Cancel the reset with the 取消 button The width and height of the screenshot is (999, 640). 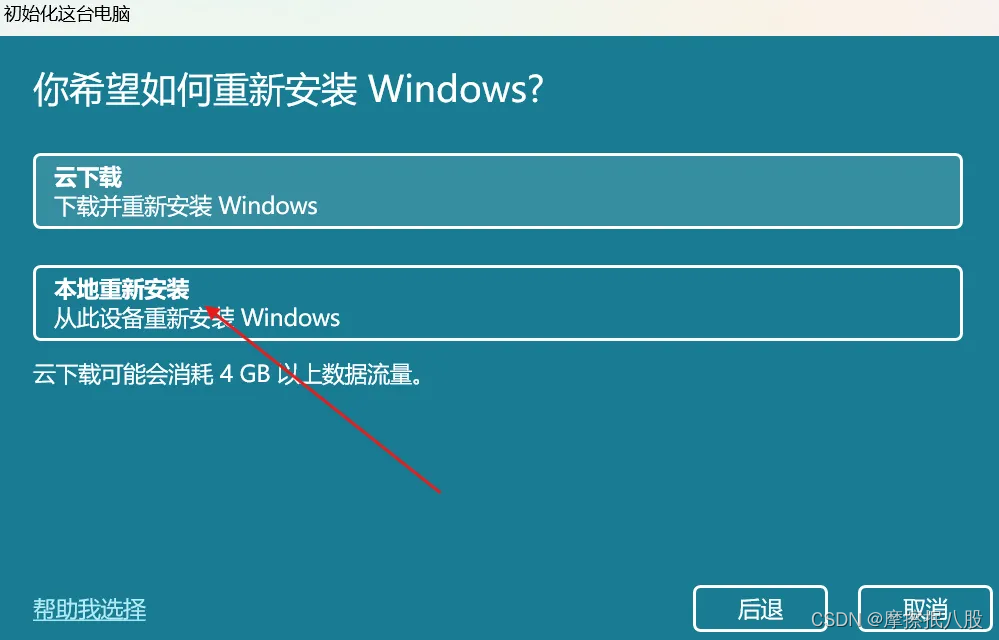(925, 609)
